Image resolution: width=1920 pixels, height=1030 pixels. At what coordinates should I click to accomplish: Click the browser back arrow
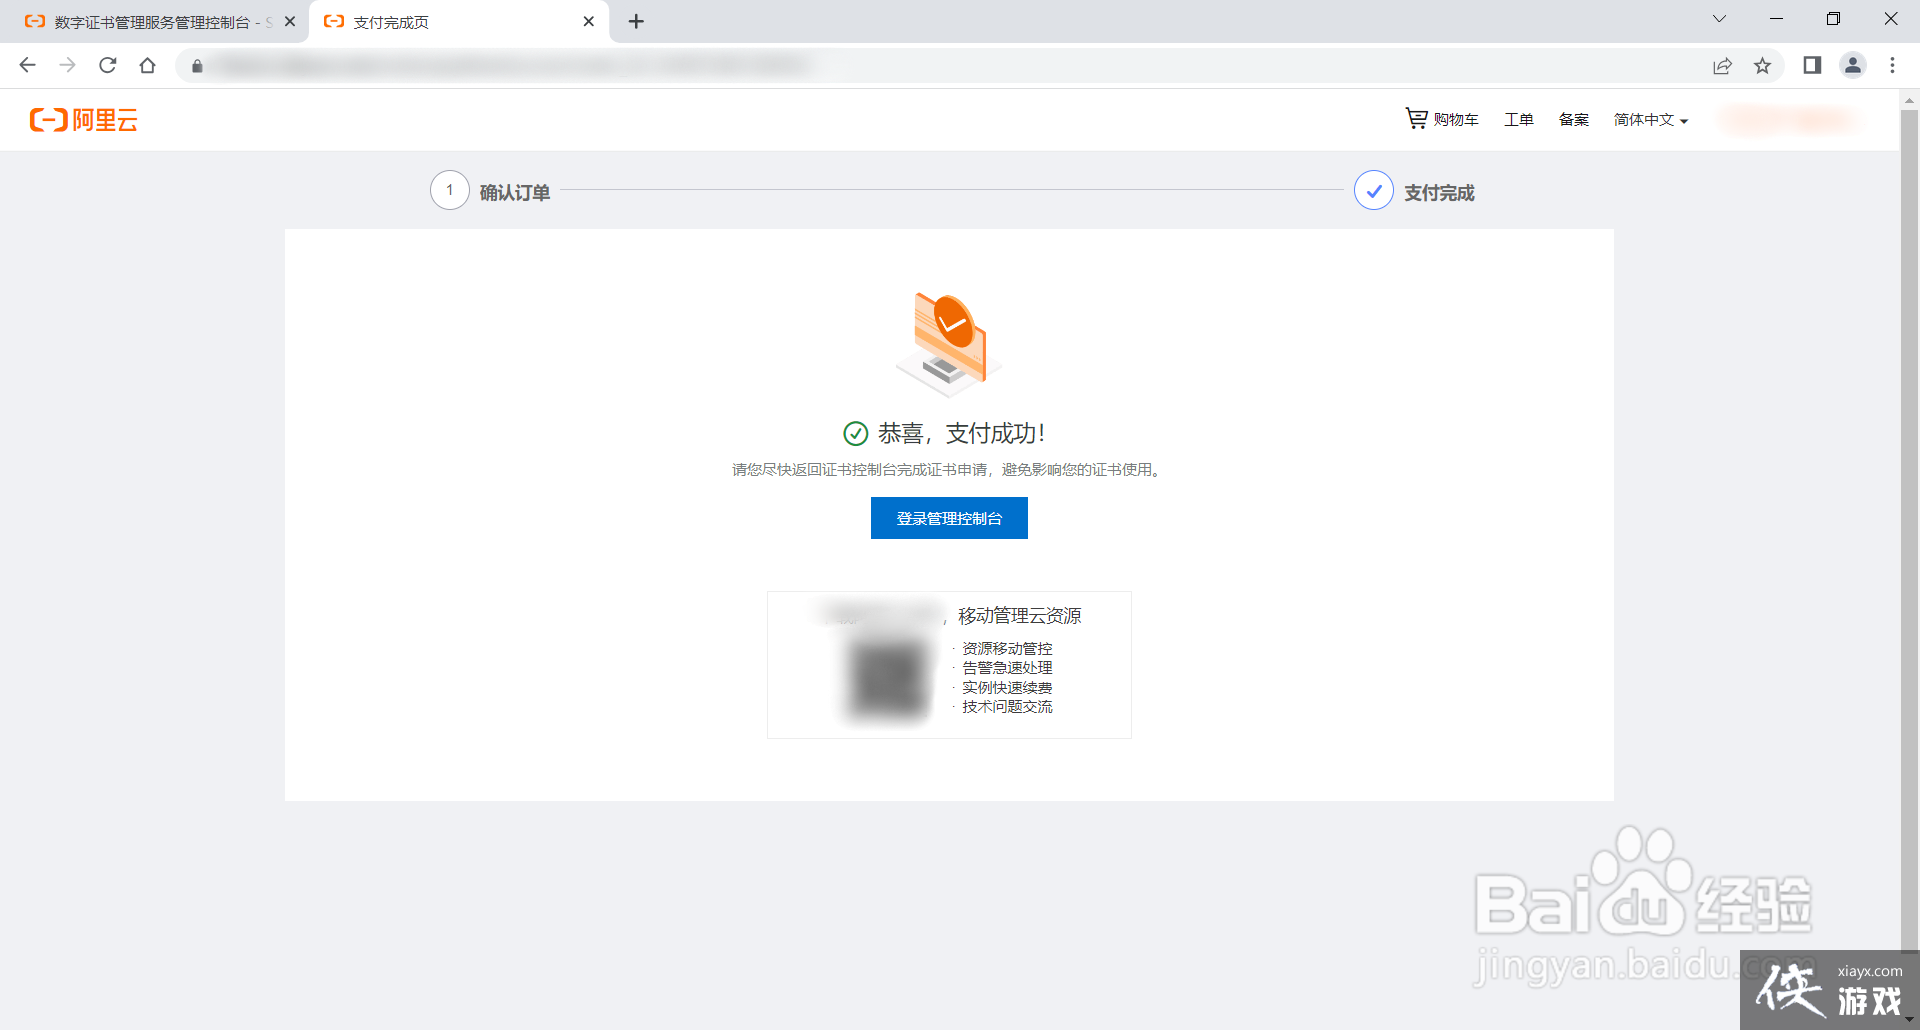click(27, 65)
